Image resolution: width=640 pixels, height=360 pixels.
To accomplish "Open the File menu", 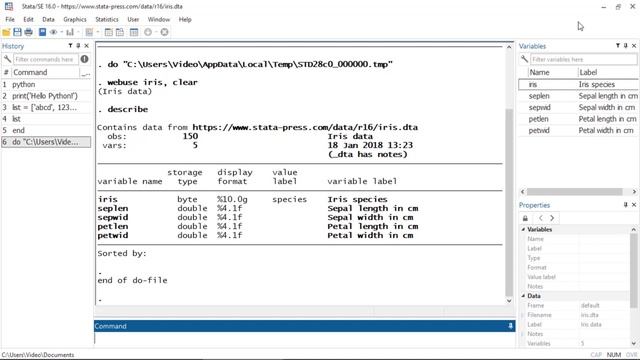I will point(10,20).
